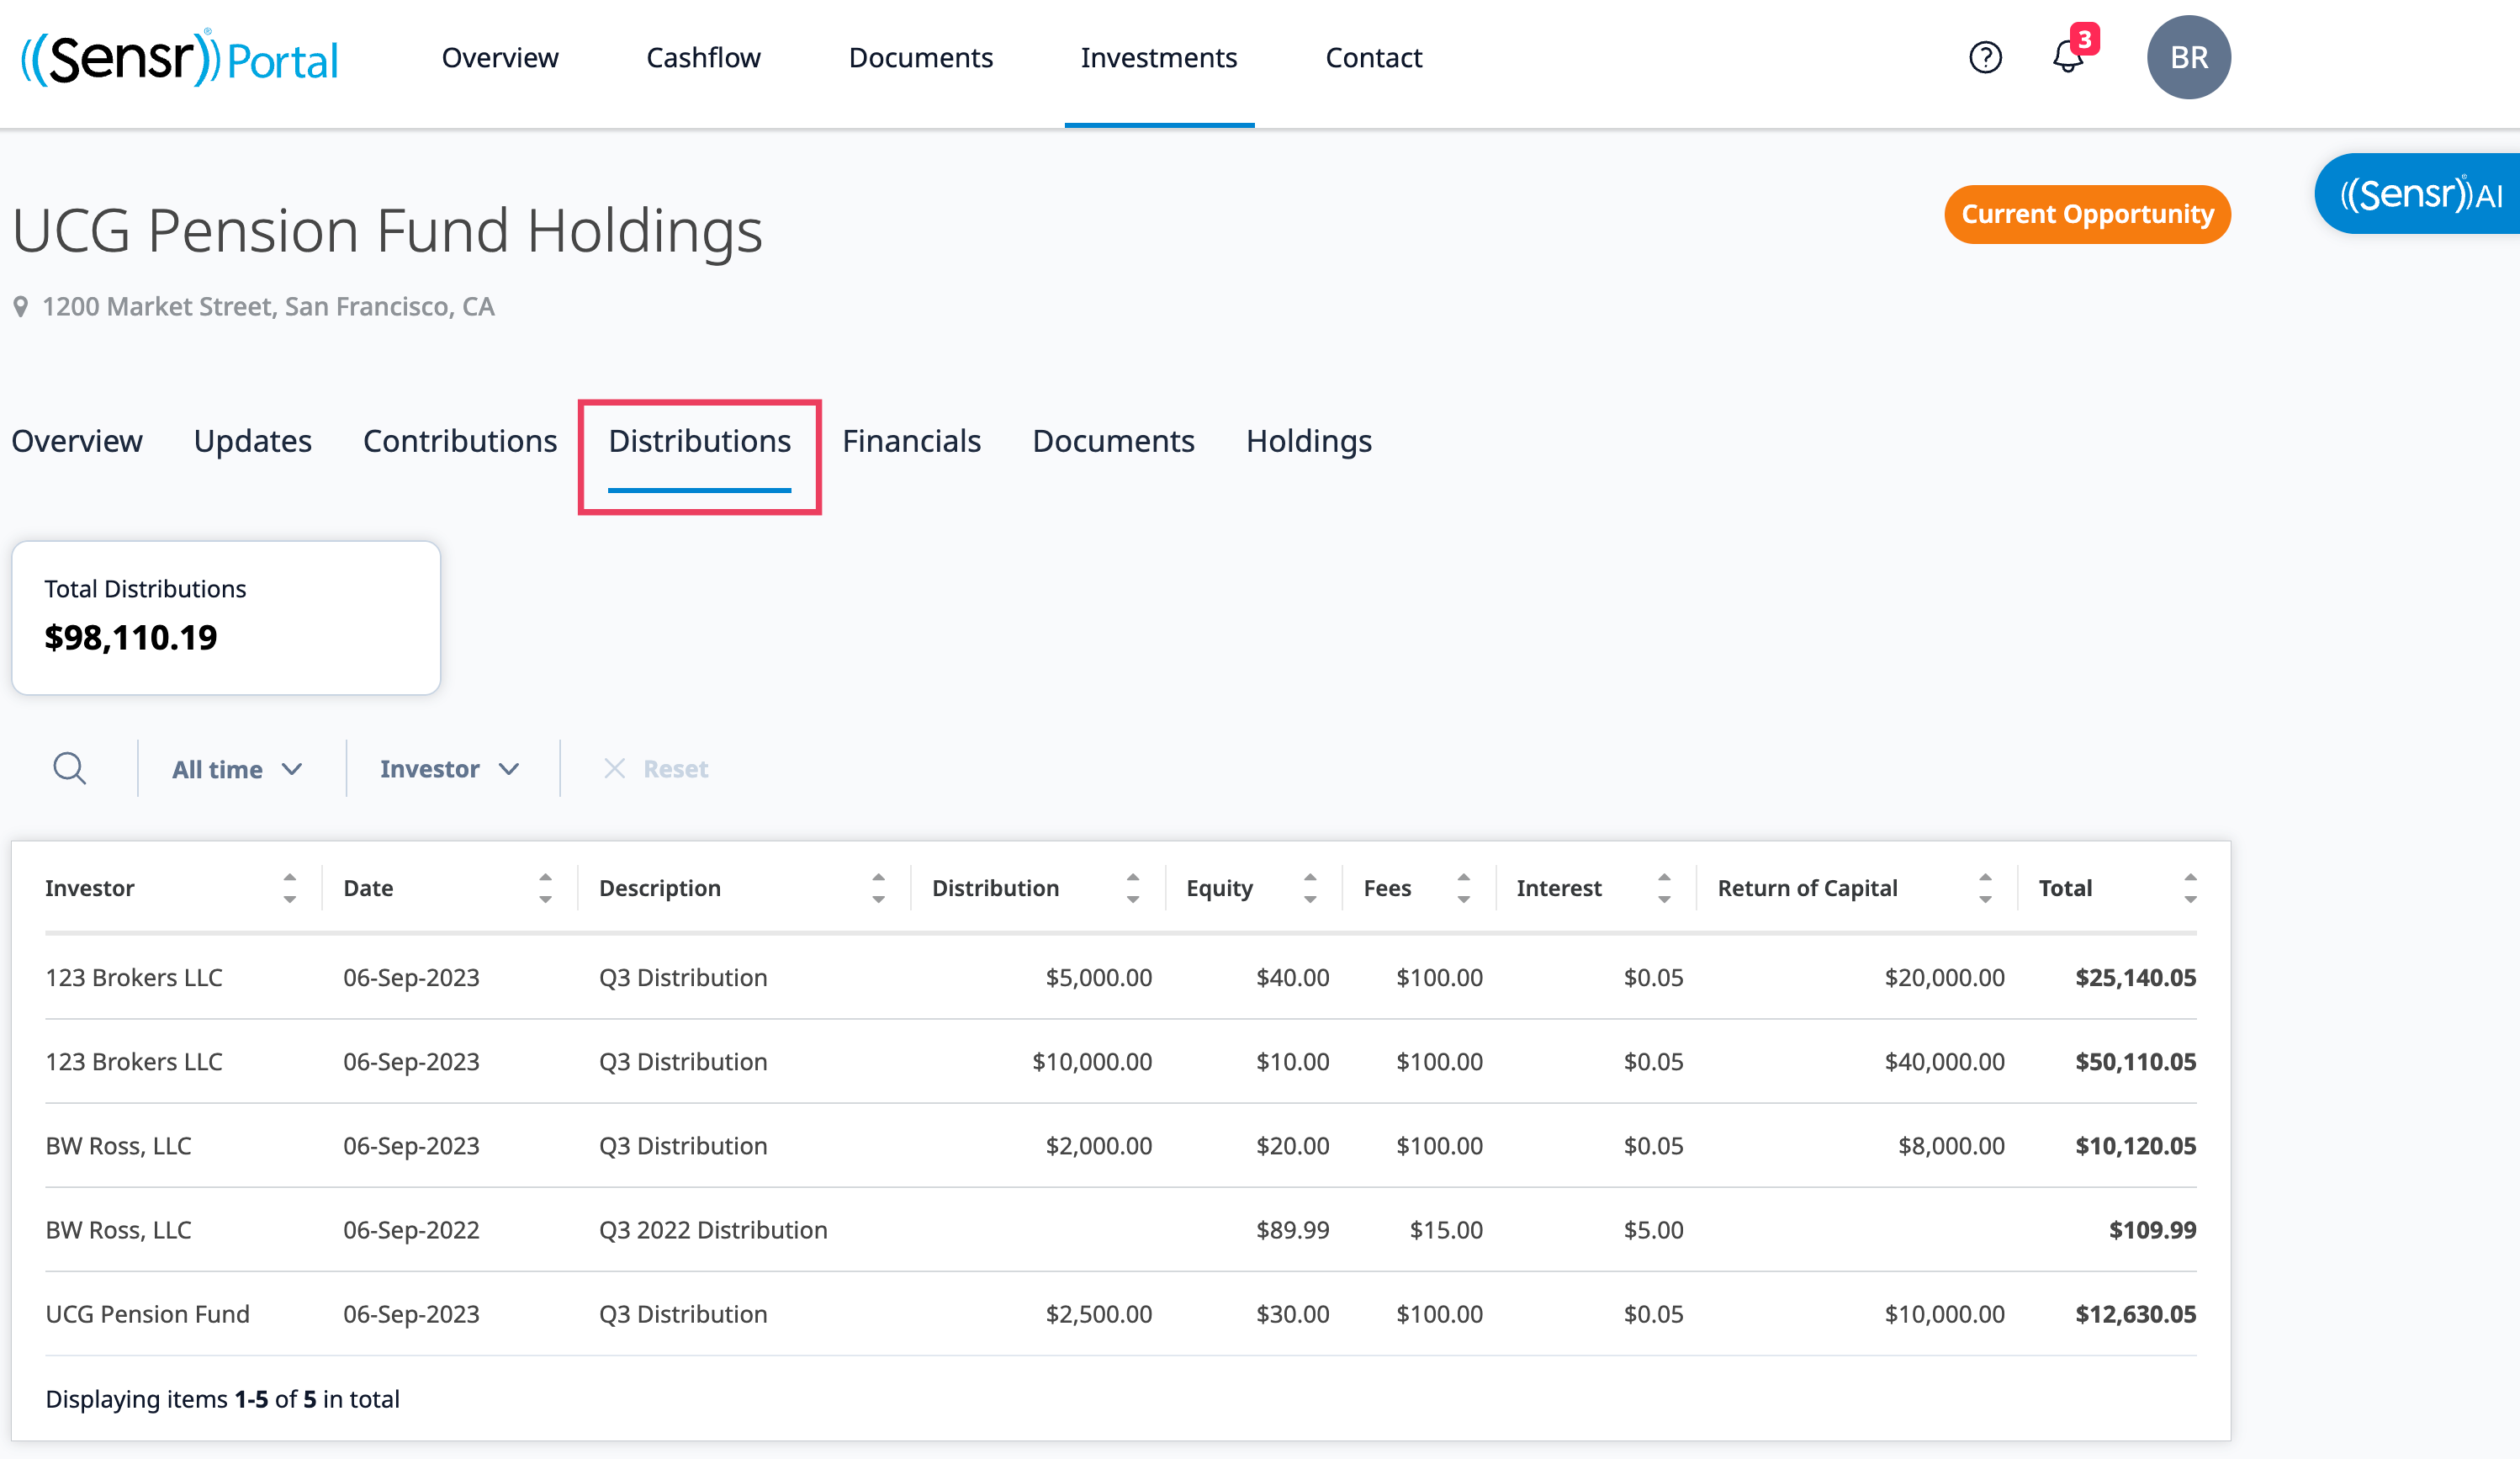Image resolution: width=2520 pixels, height=1459 pixels.
Task: Open the BR user avatar menu
Action: (x=2188, y=57)
